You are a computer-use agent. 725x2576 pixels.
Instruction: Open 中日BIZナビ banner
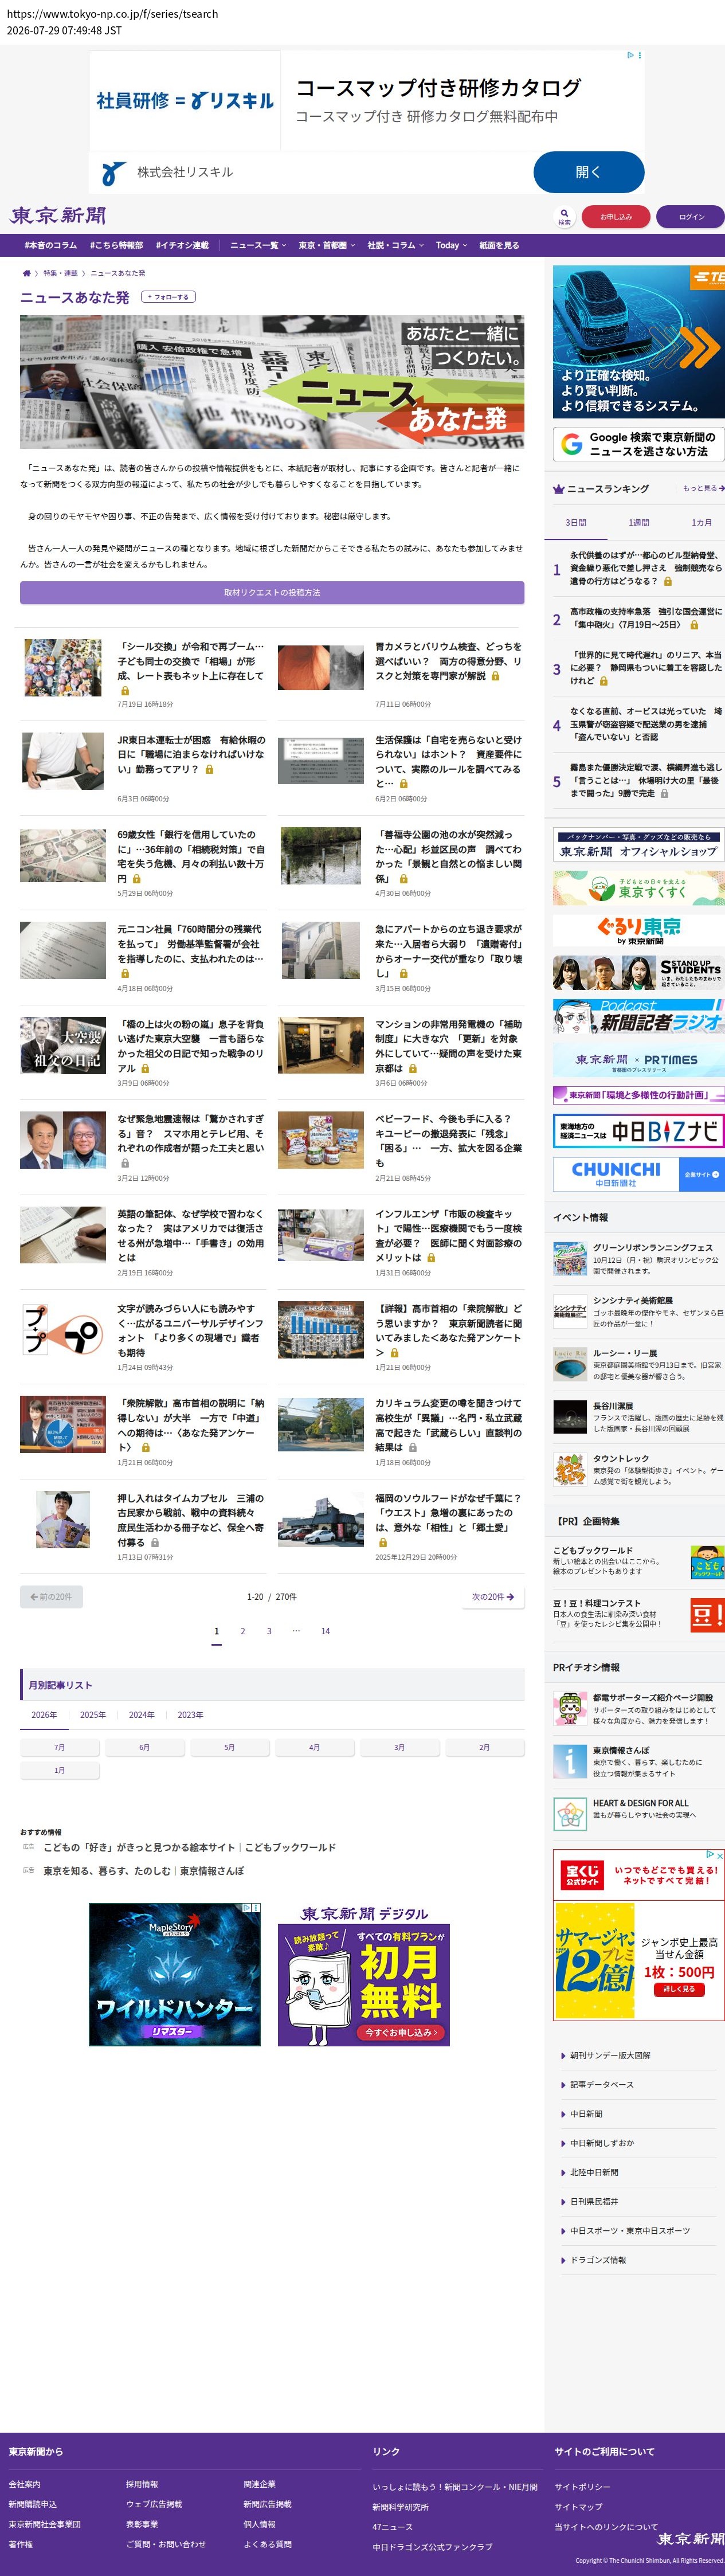click(639, 1131)
